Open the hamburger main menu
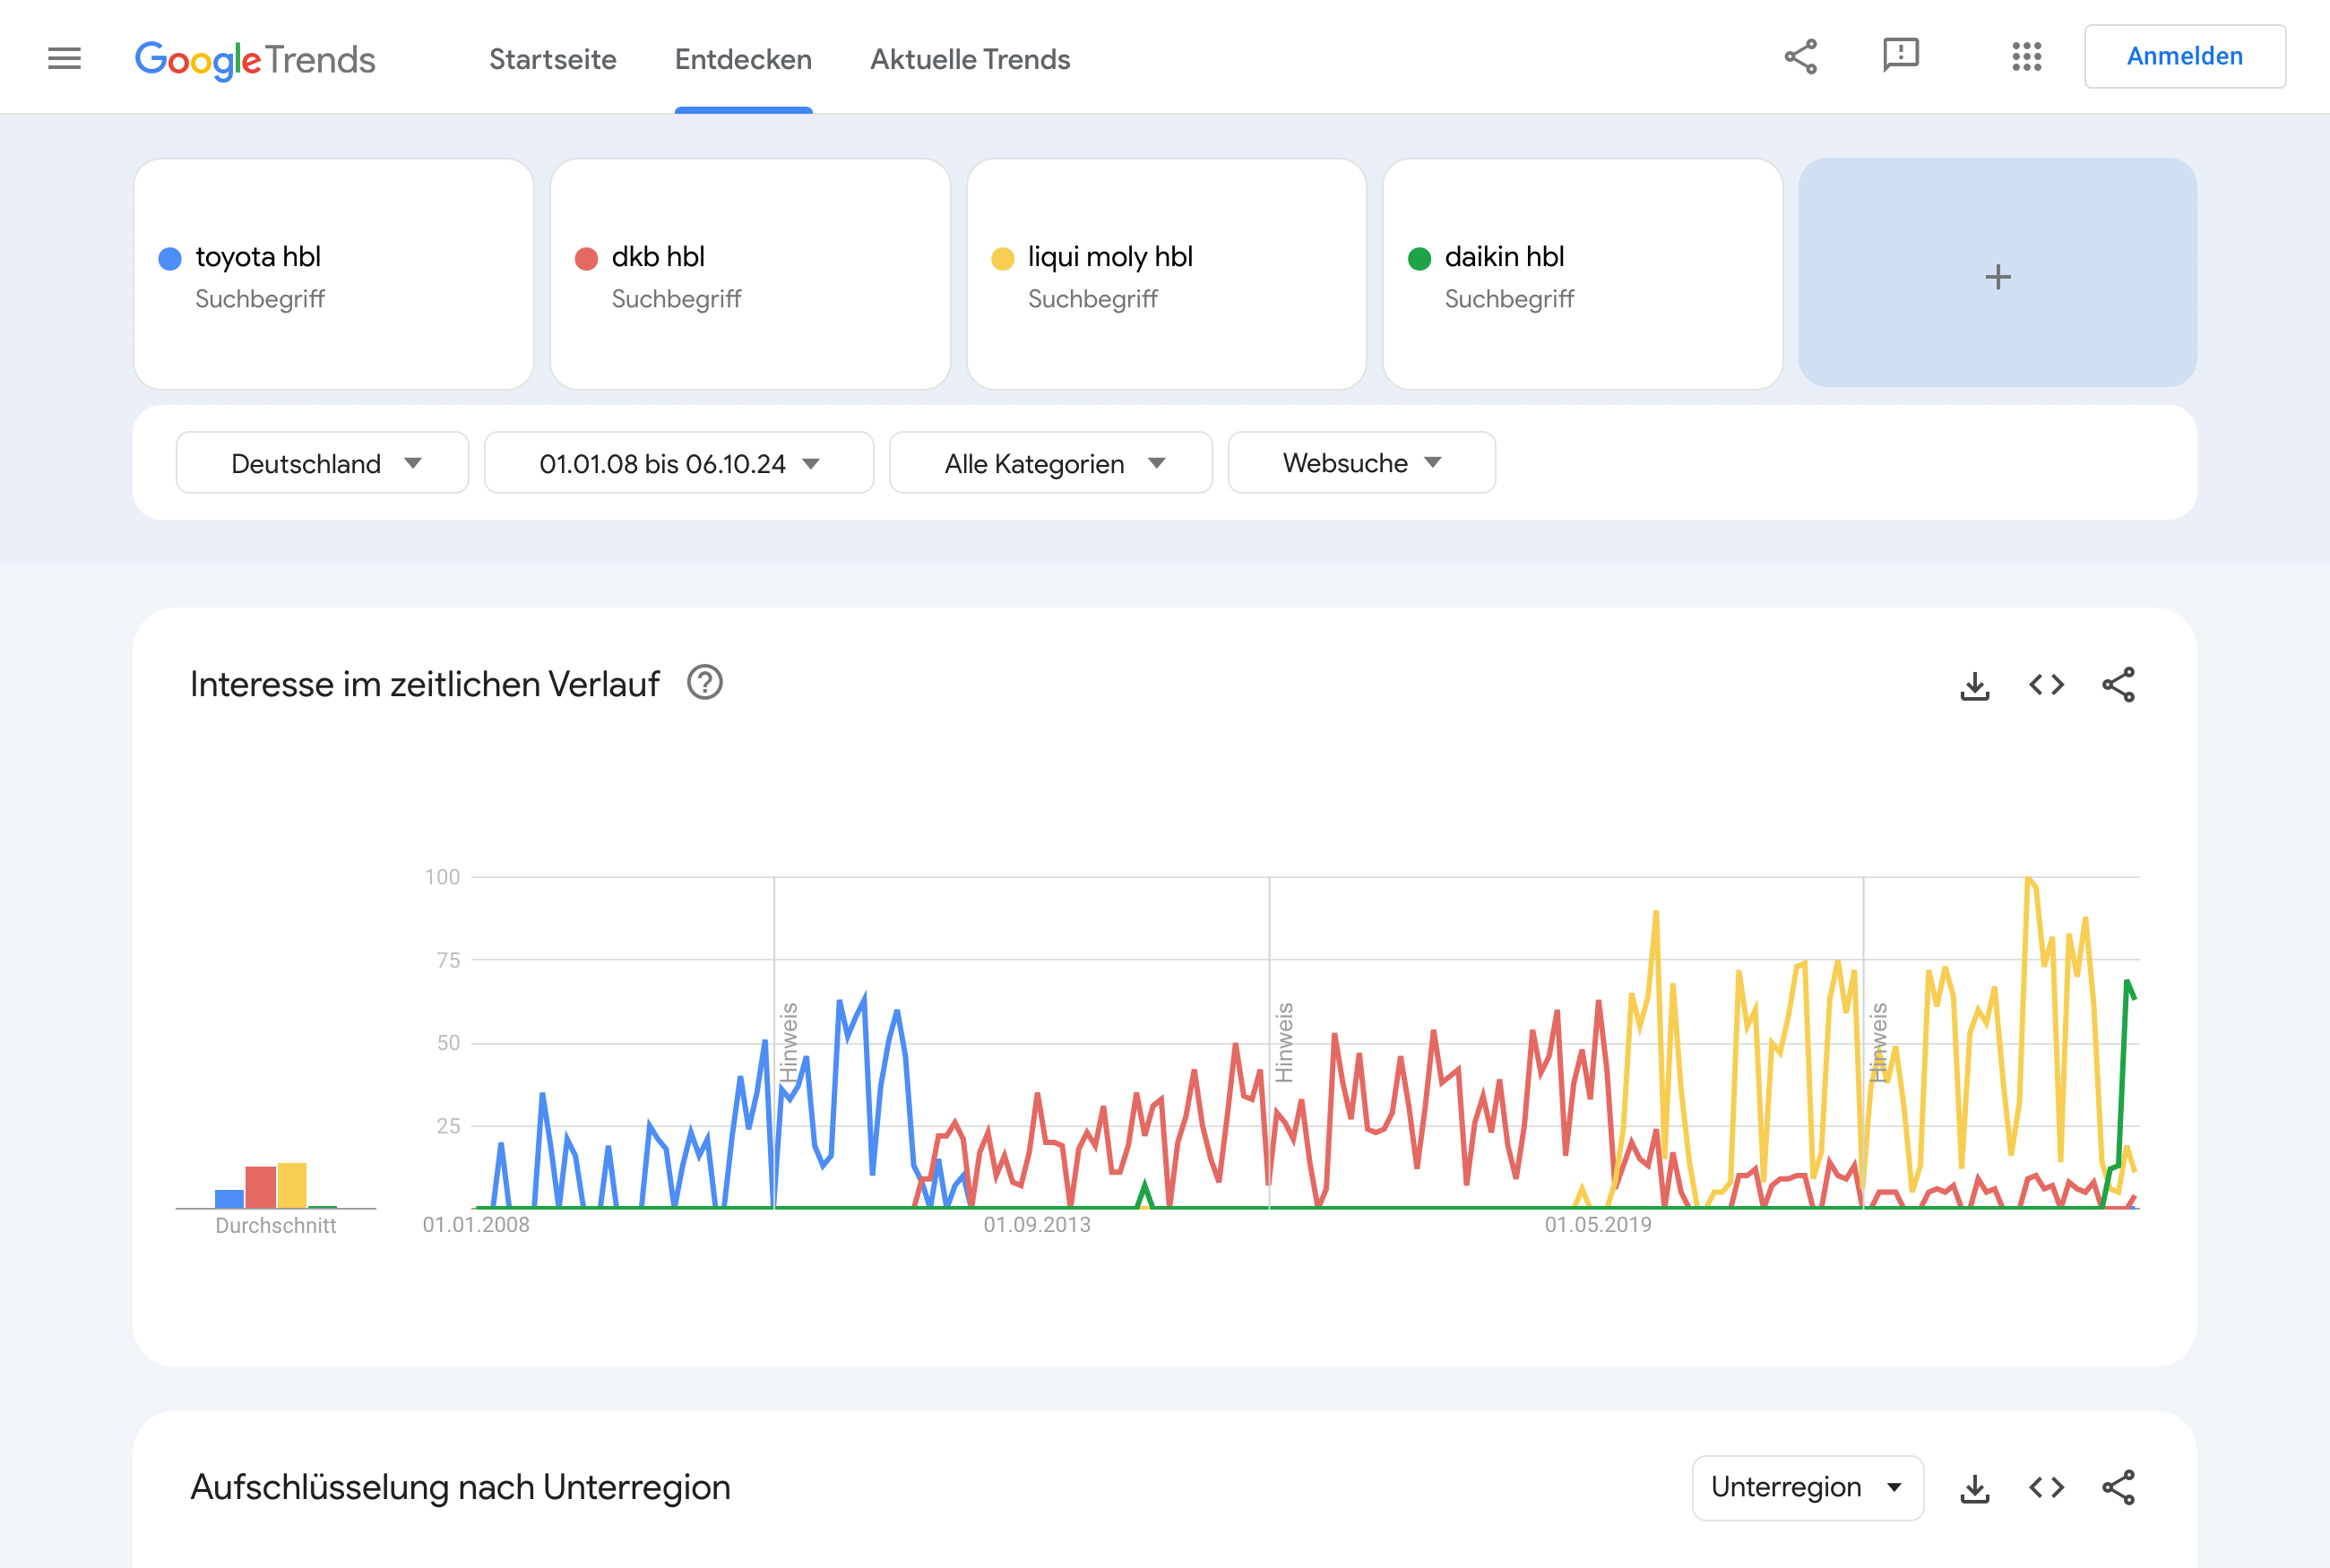 pos(64,58)
